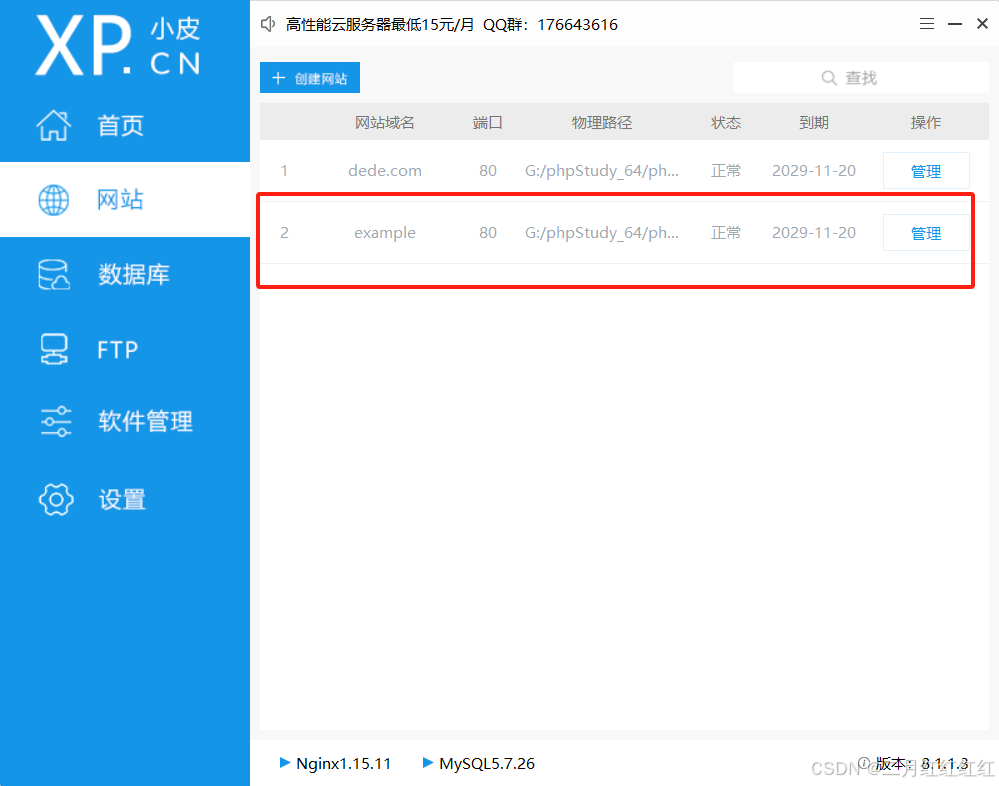The image size is (999, 786).
Task: Click the speaker announcement icon
Action: (268, 24)
